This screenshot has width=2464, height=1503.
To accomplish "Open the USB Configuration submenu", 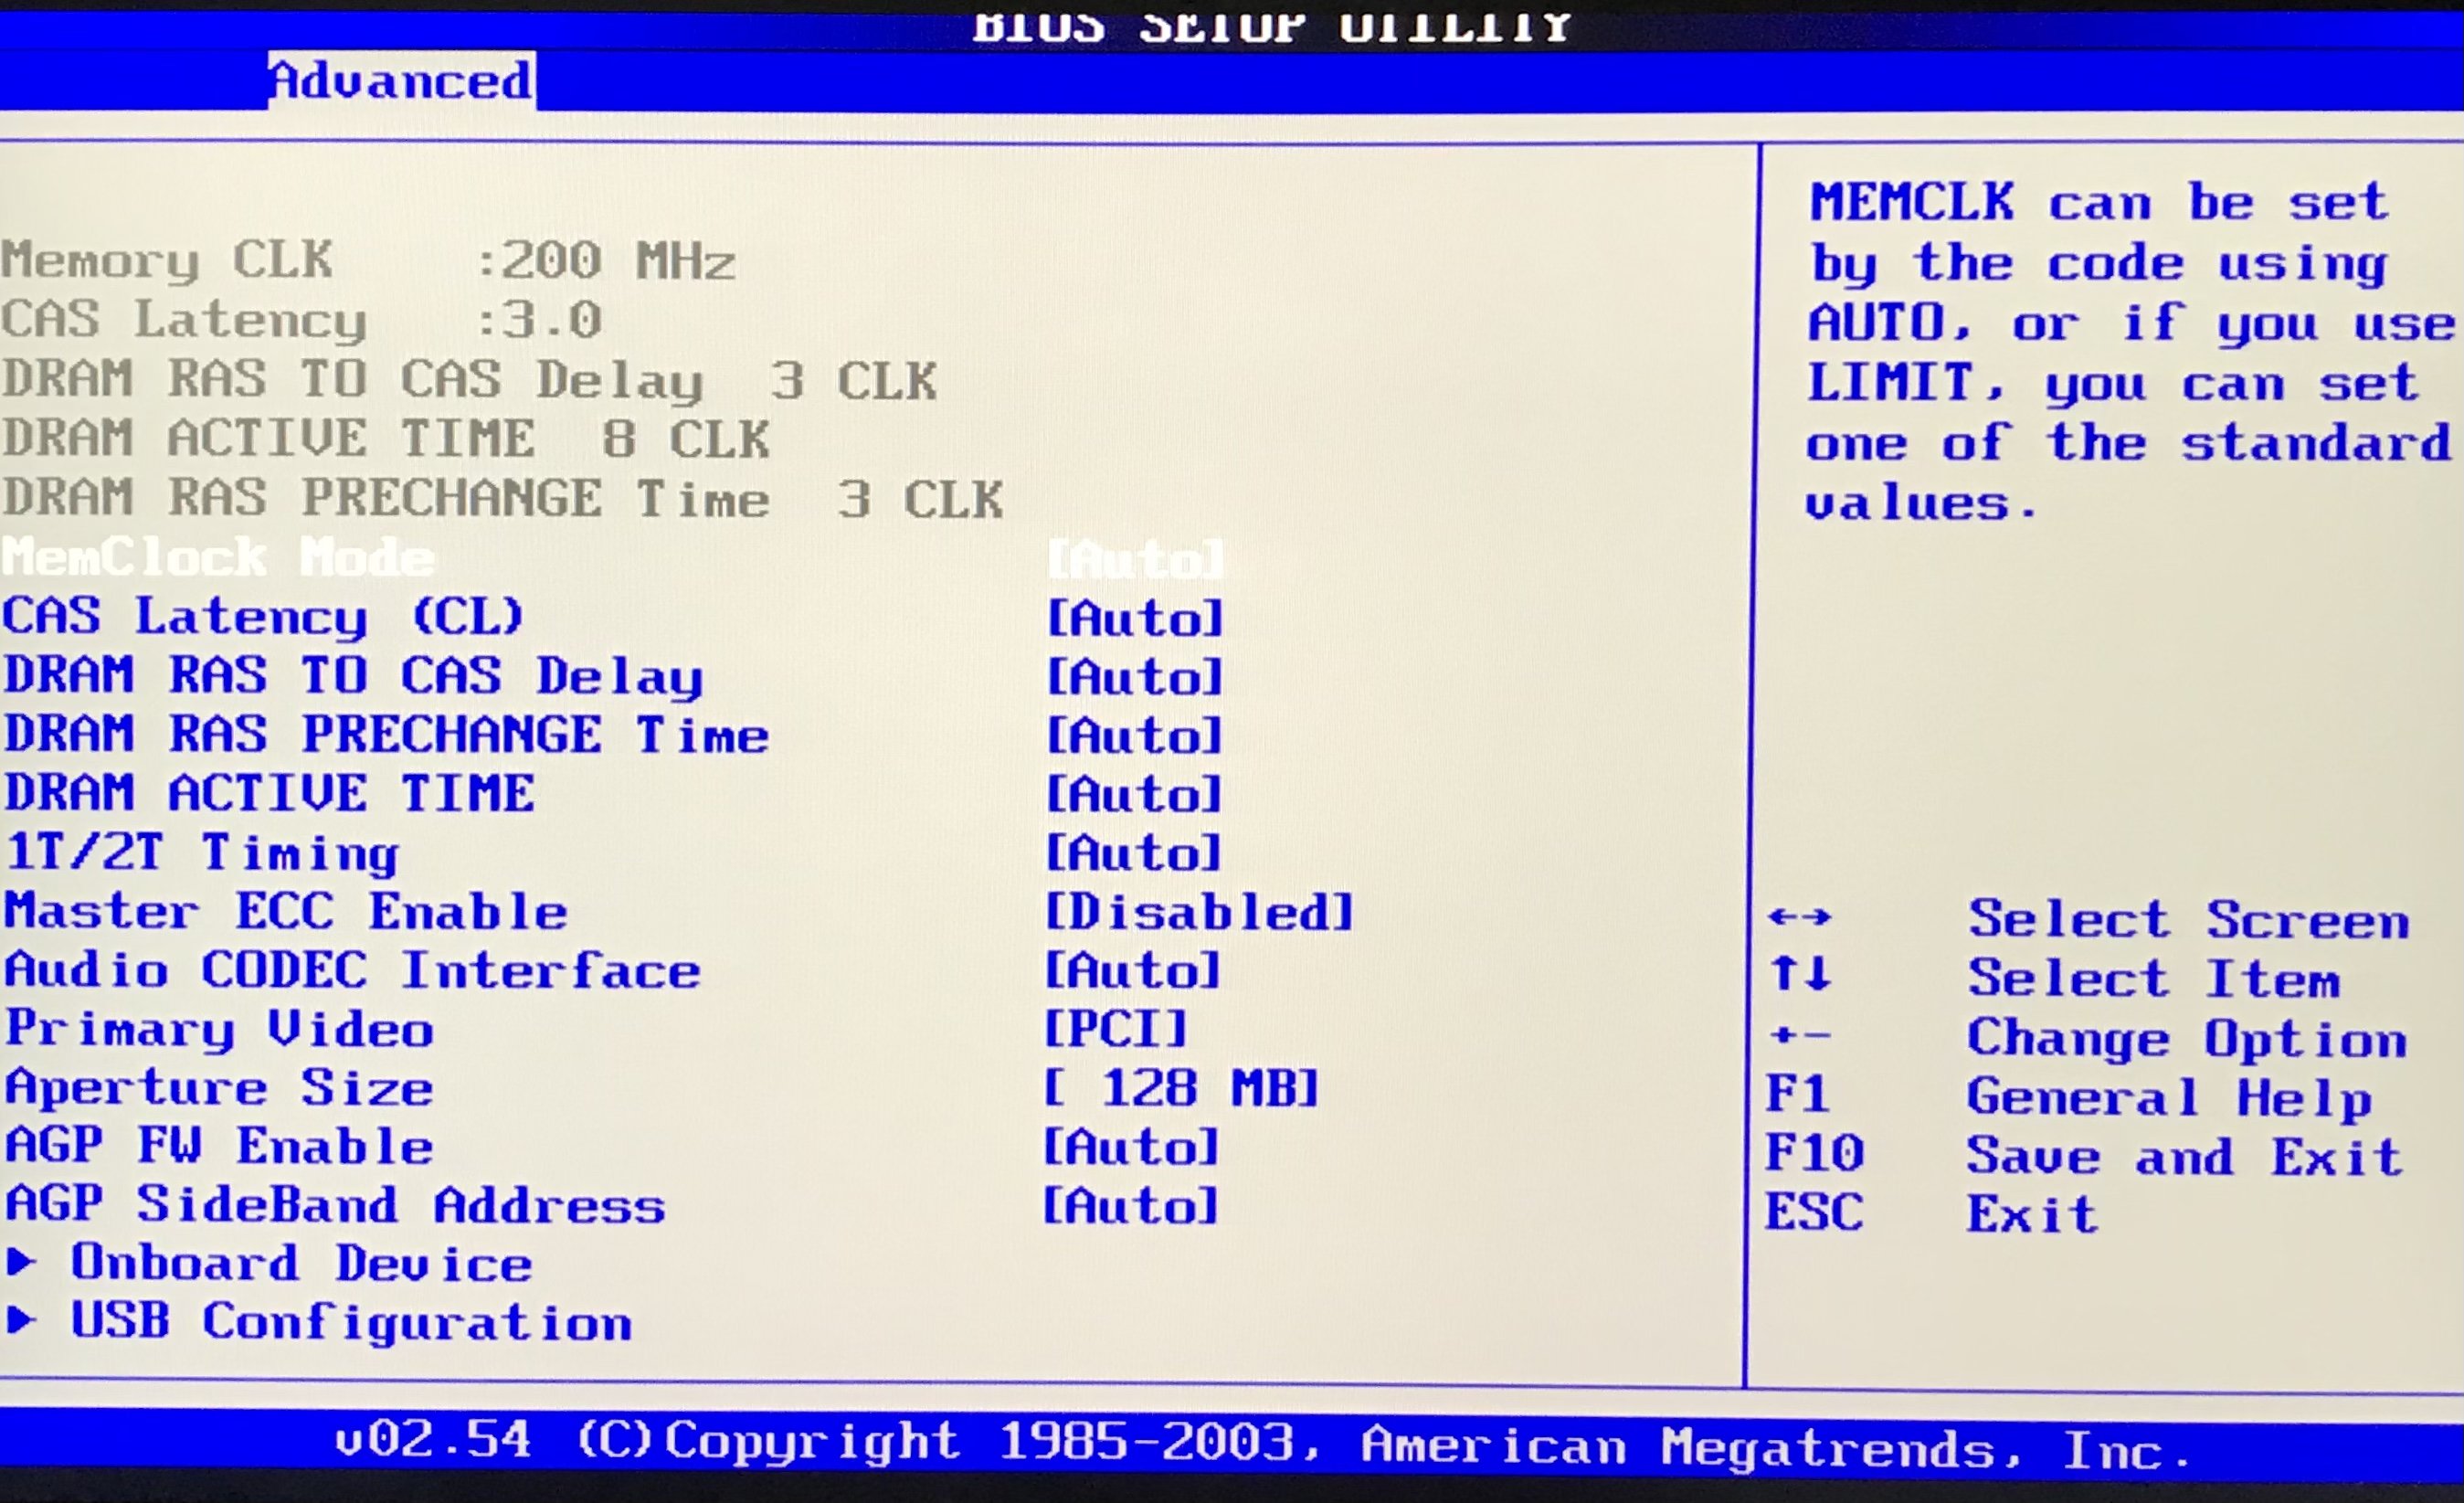I will tap(351, 1321).
